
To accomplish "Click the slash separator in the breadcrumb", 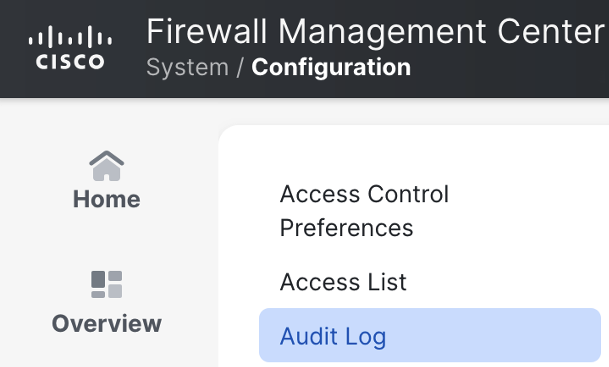I will pos(240,68).
